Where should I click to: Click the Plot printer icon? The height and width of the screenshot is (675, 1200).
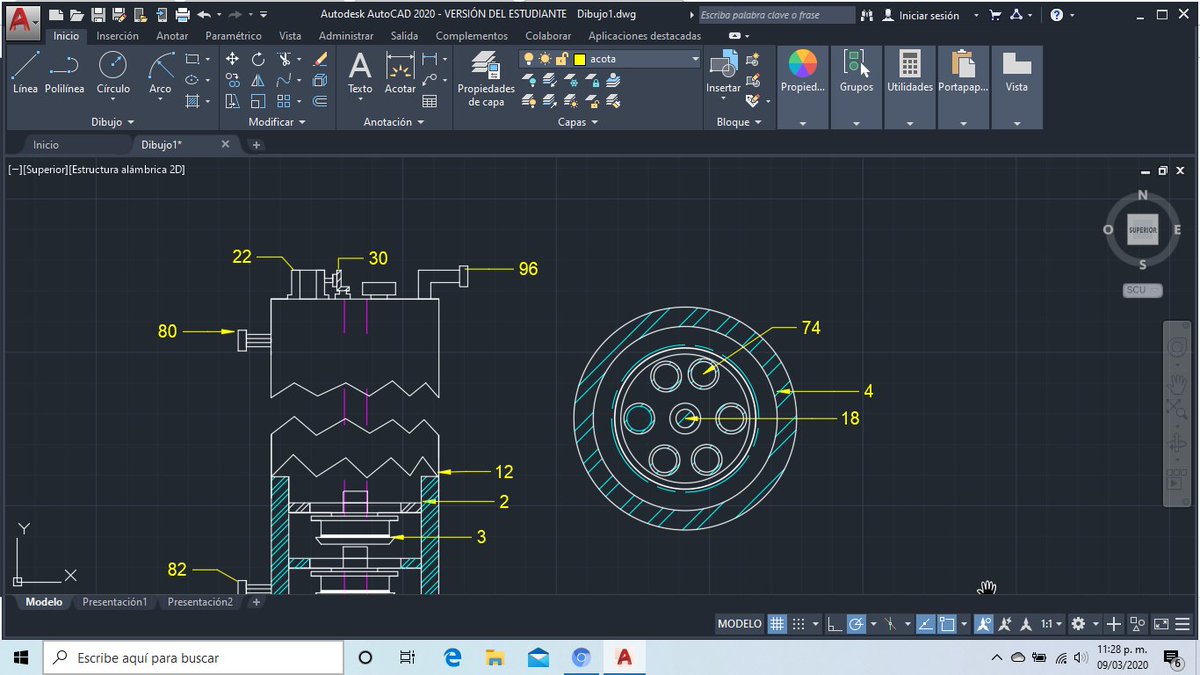point(182,15)
